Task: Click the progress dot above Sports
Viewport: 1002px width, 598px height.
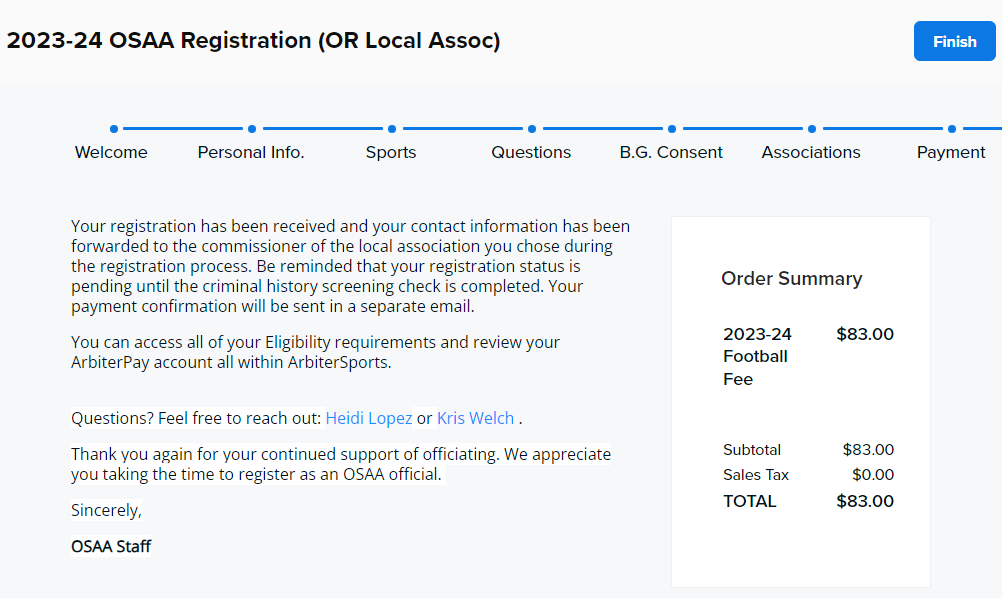Action: [392, 129]
